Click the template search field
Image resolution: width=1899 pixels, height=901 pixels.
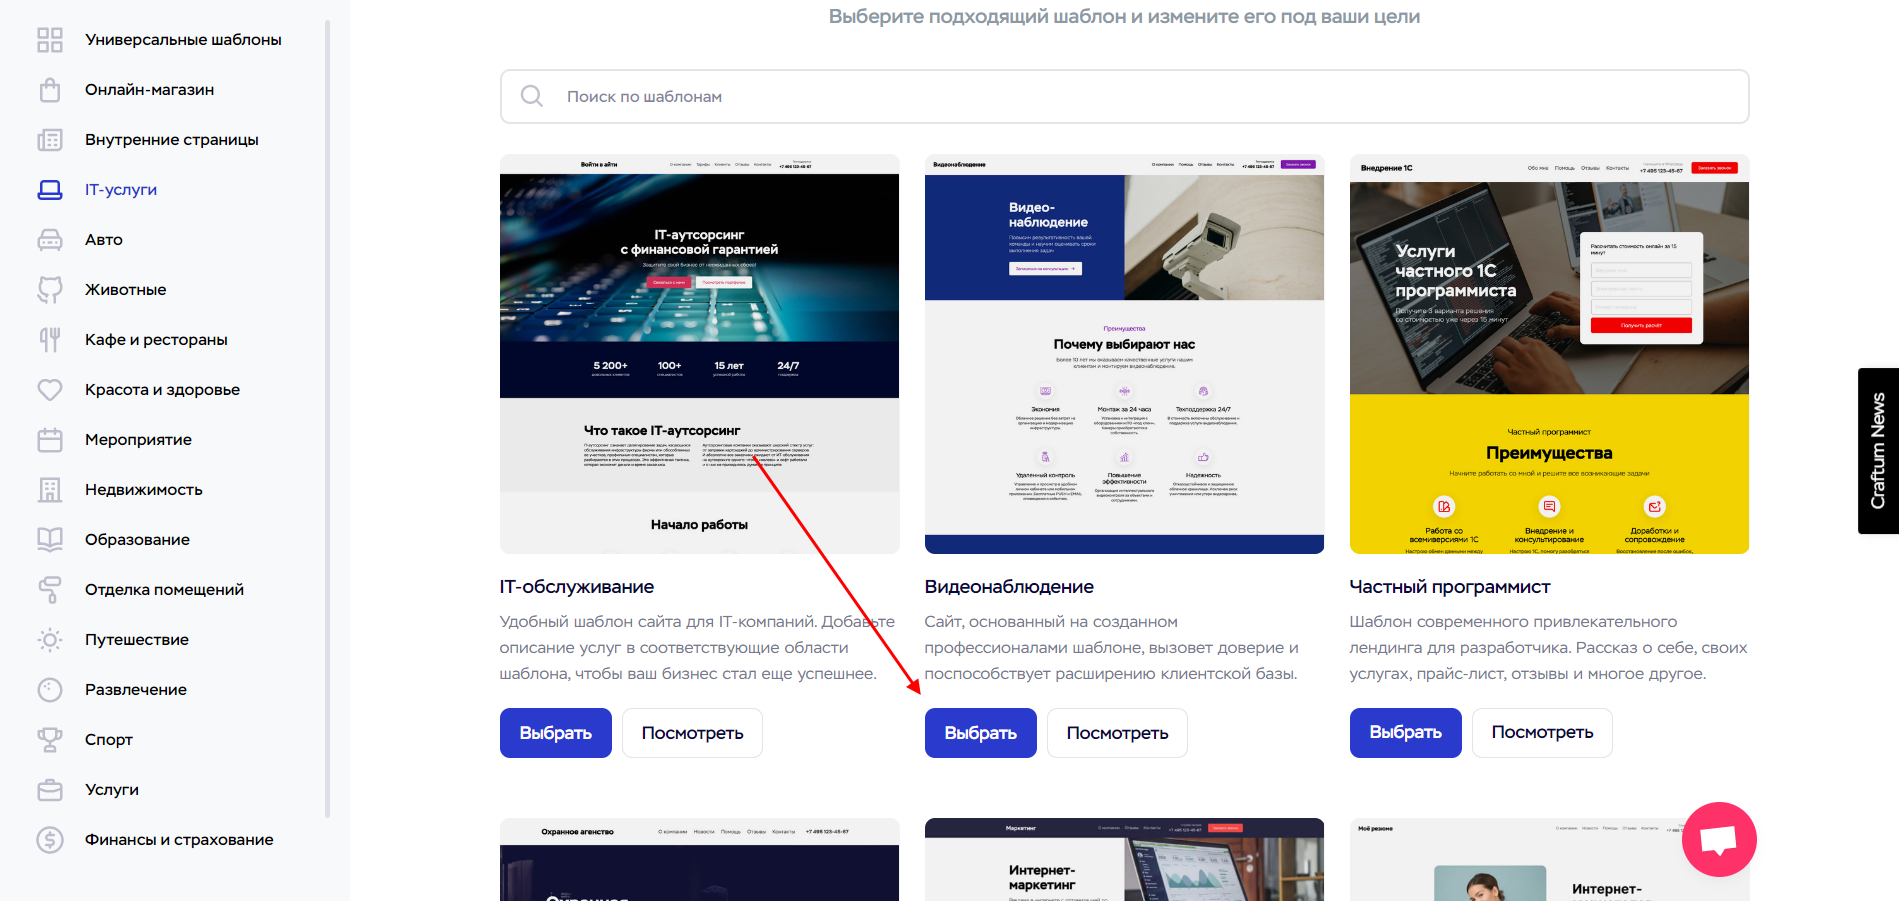click(x=1125, y=96)
